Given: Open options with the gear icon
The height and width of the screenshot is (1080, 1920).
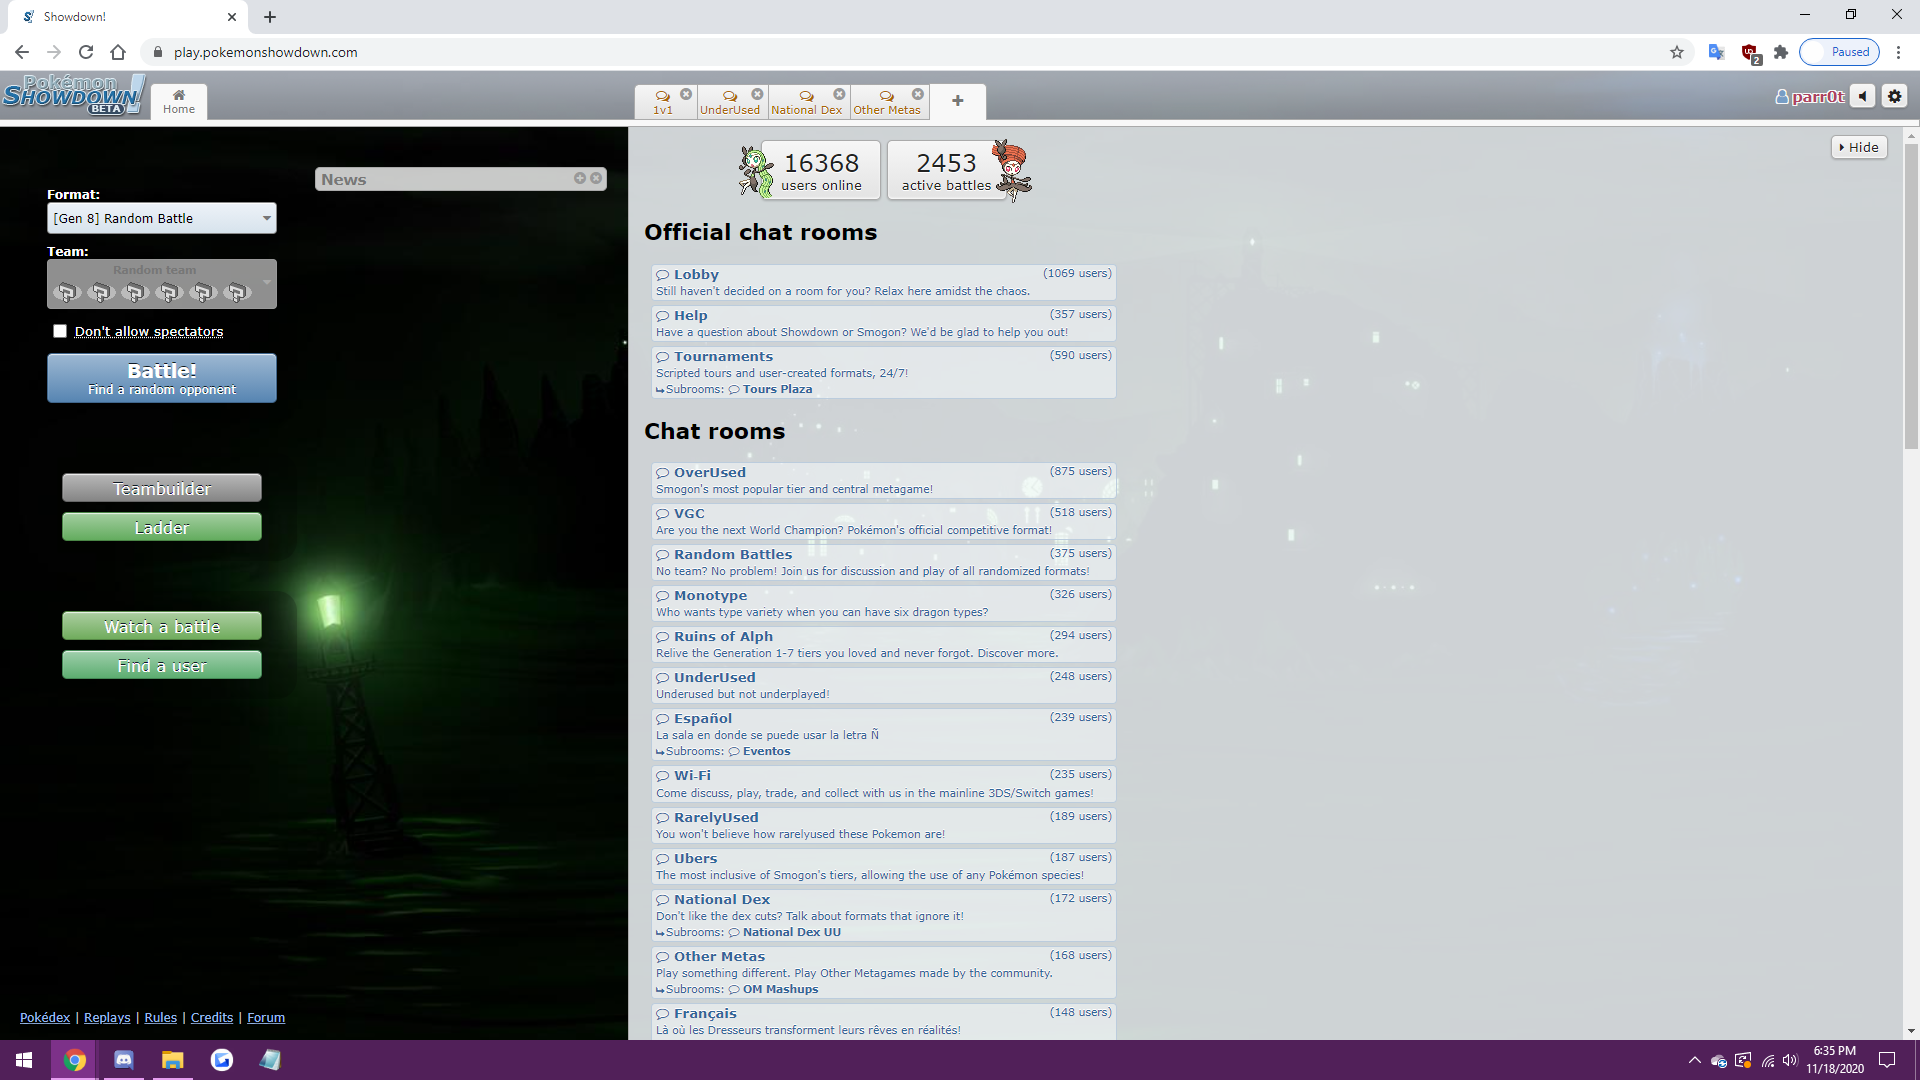Looking at the screenshot, I should (x=1894, y=96).
